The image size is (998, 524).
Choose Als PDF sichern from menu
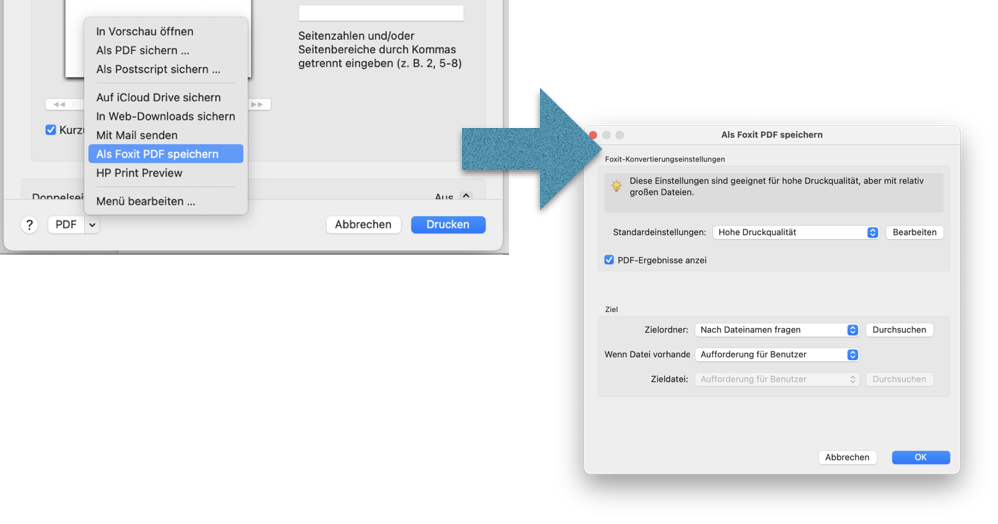coord(143,50)
